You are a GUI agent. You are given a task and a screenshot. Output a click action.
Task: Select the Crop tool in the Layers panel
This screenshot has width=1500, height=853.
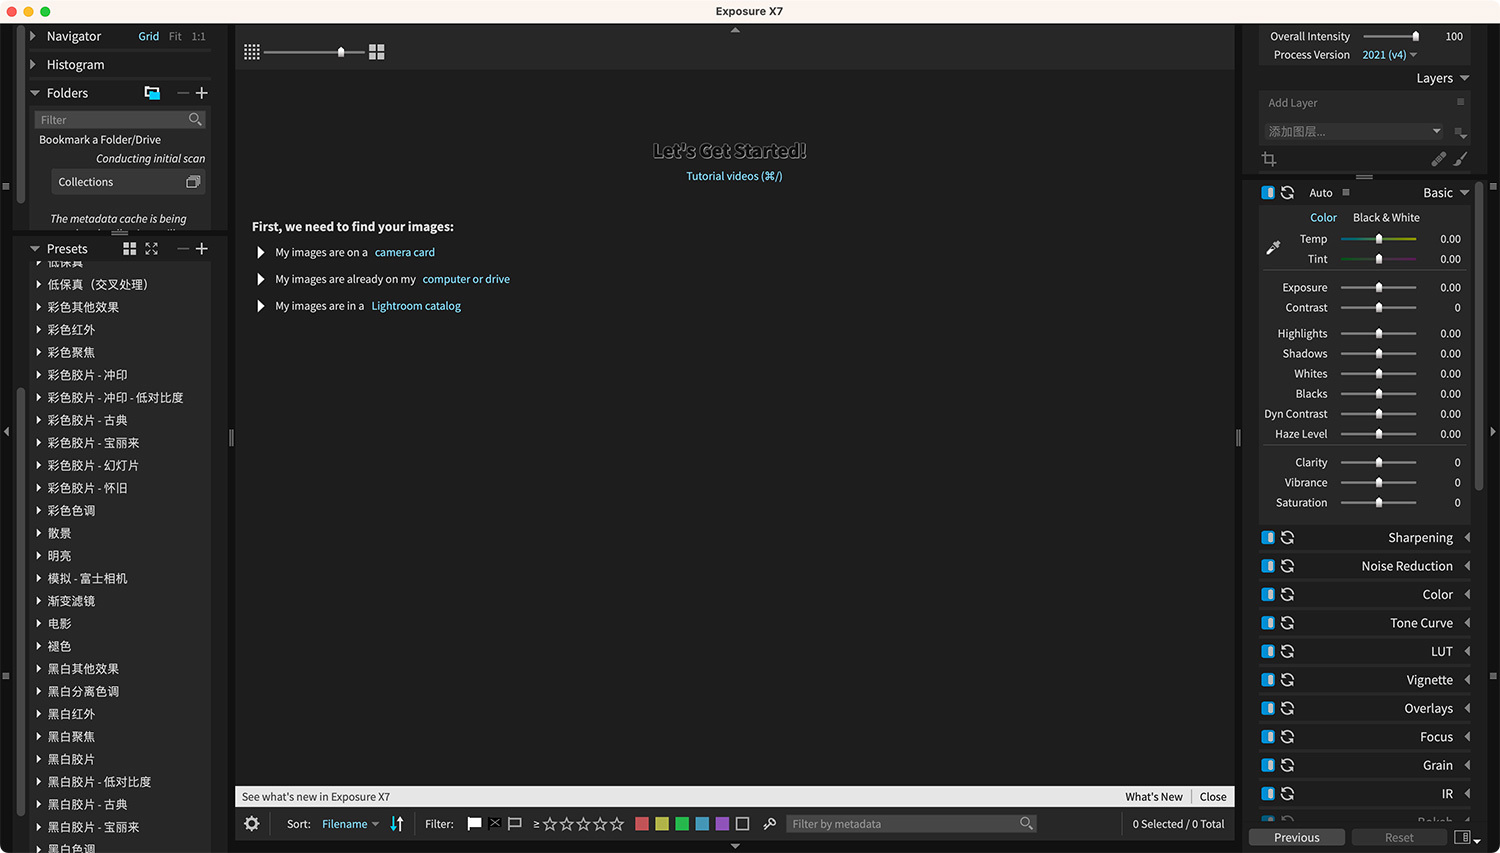1268,159
